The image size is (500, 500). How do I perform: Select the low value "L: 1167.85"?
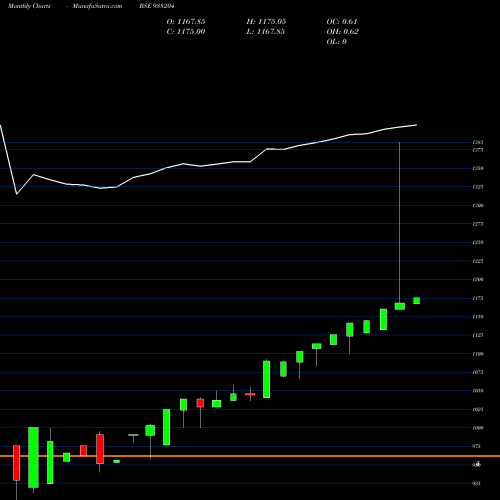pos(265,32)
